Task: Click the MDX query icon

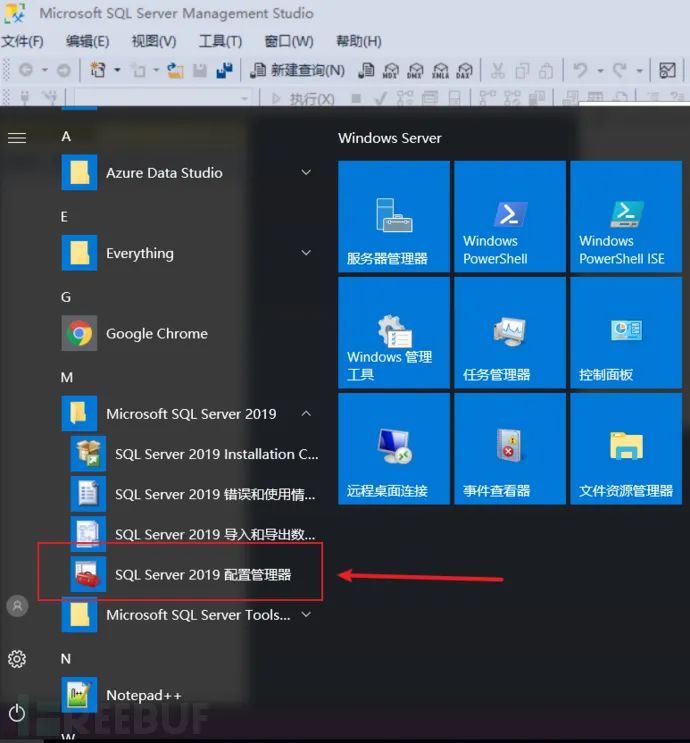Action: point(390,70)
